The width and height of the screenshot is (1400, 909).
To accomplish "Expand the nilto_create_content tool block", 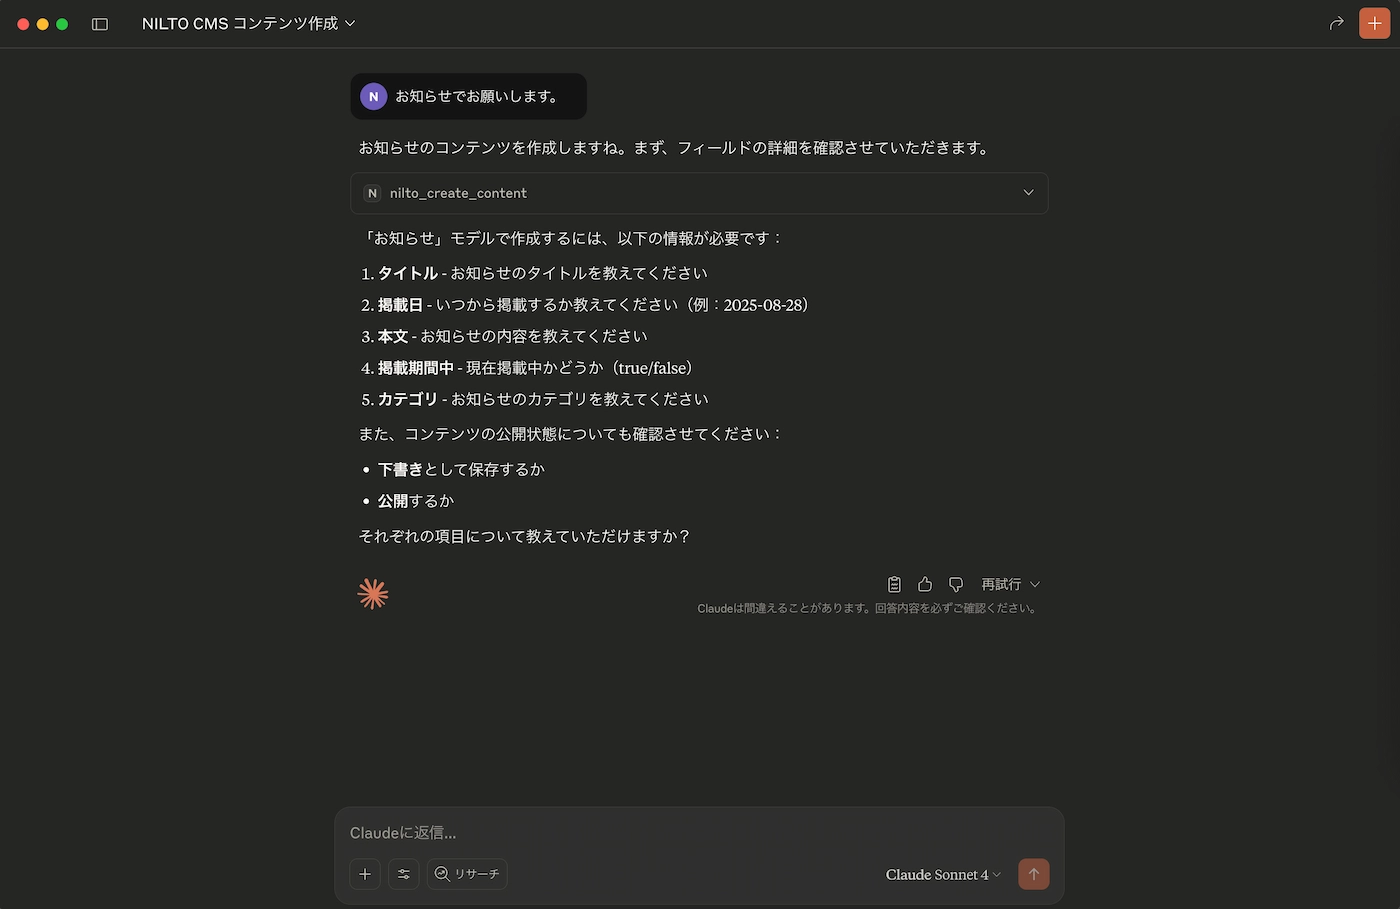I will [699, 193].
